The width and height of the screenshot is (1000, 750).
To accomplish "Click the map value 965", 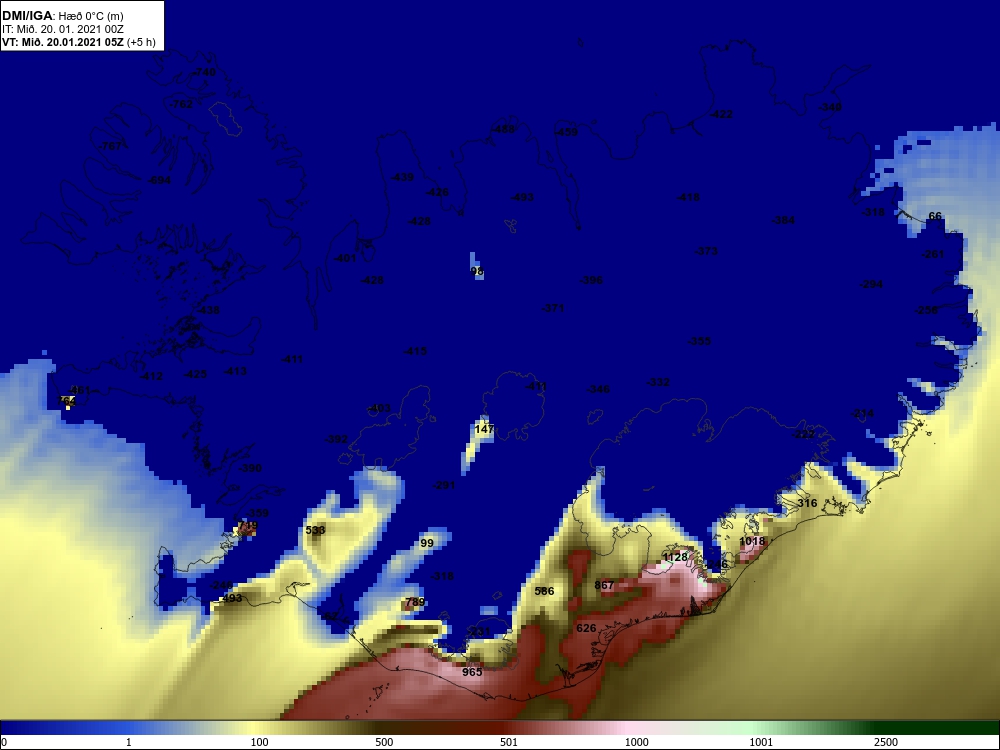I will [472, 672].
